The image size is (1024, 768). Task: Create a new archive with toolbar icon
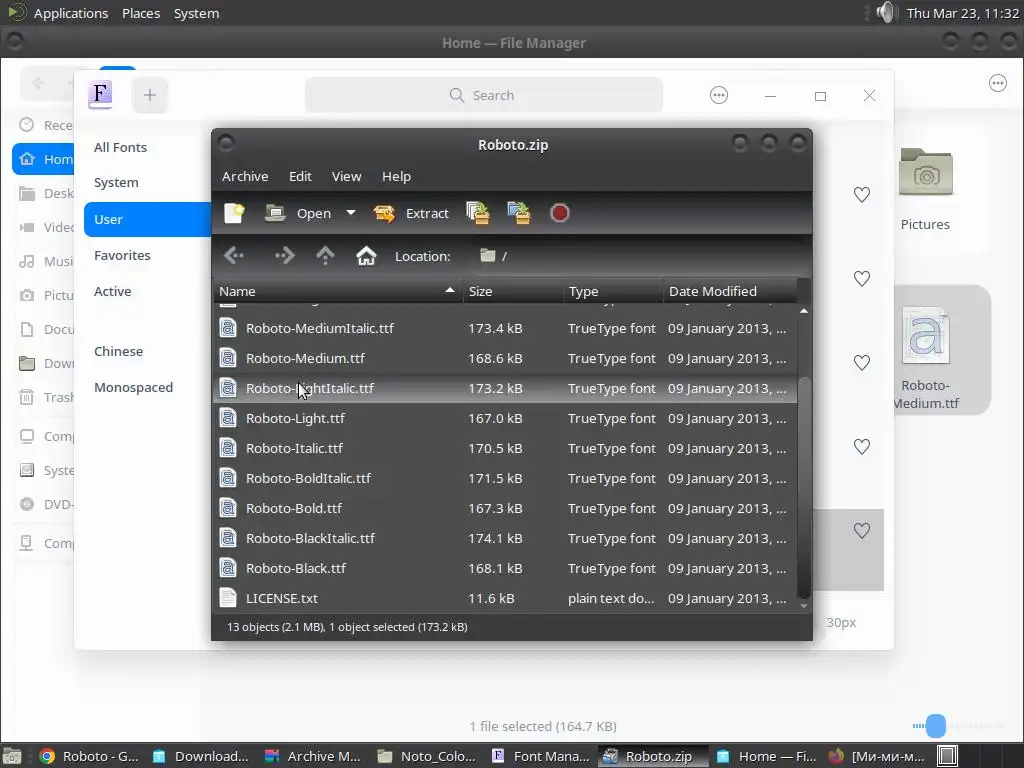coord(234,213)
